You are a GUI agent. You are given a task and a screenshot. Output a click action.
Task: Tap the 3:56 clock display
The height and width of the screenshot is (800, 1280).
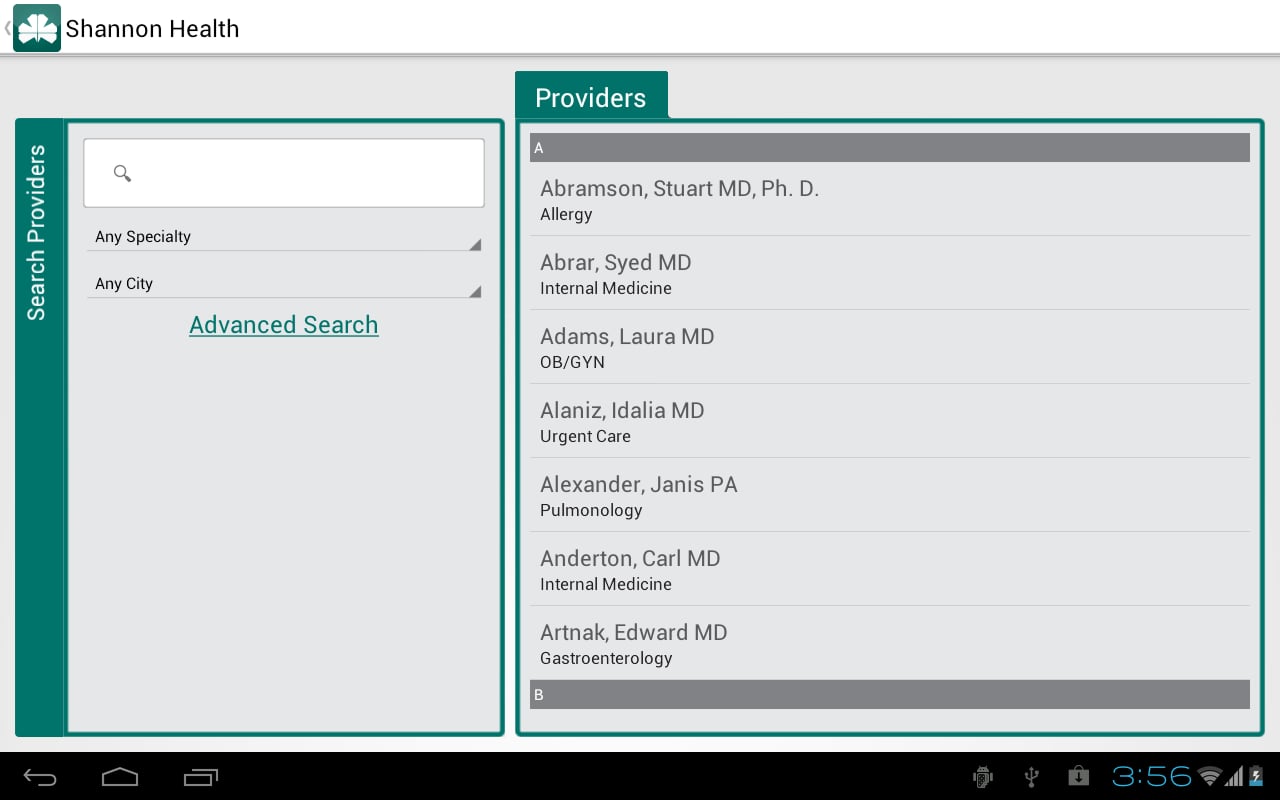(1152, 776)
